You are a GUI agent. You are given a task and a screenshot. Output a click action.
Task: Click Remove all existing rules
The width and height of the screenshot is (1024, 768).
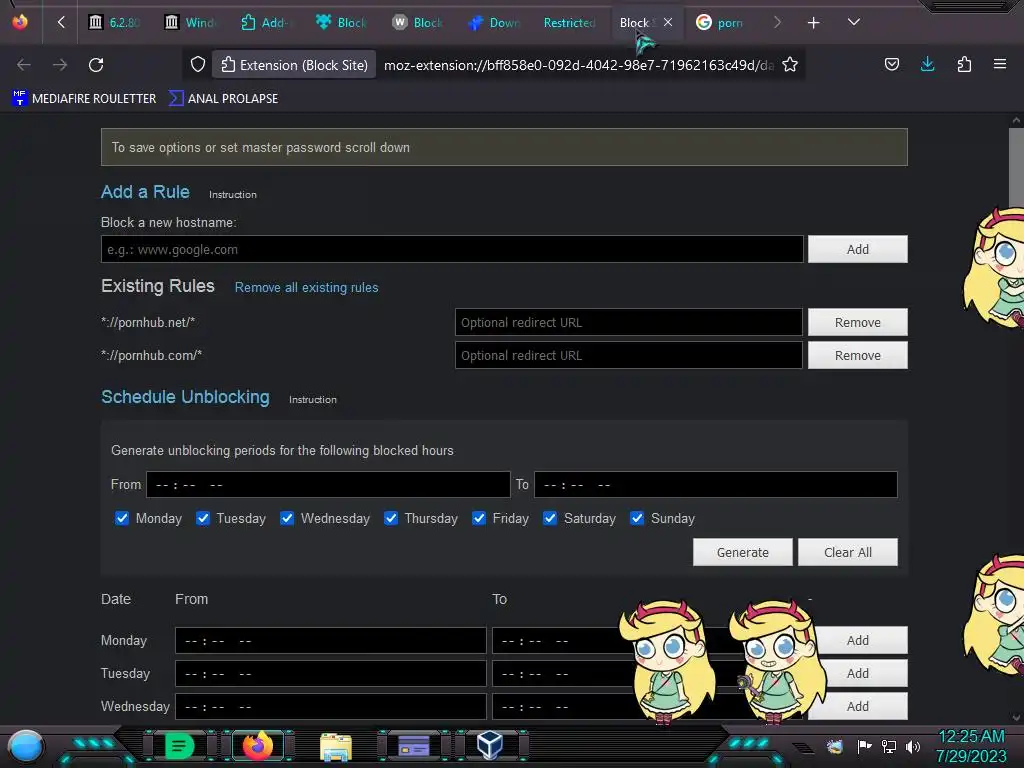[x=306, y=287]
